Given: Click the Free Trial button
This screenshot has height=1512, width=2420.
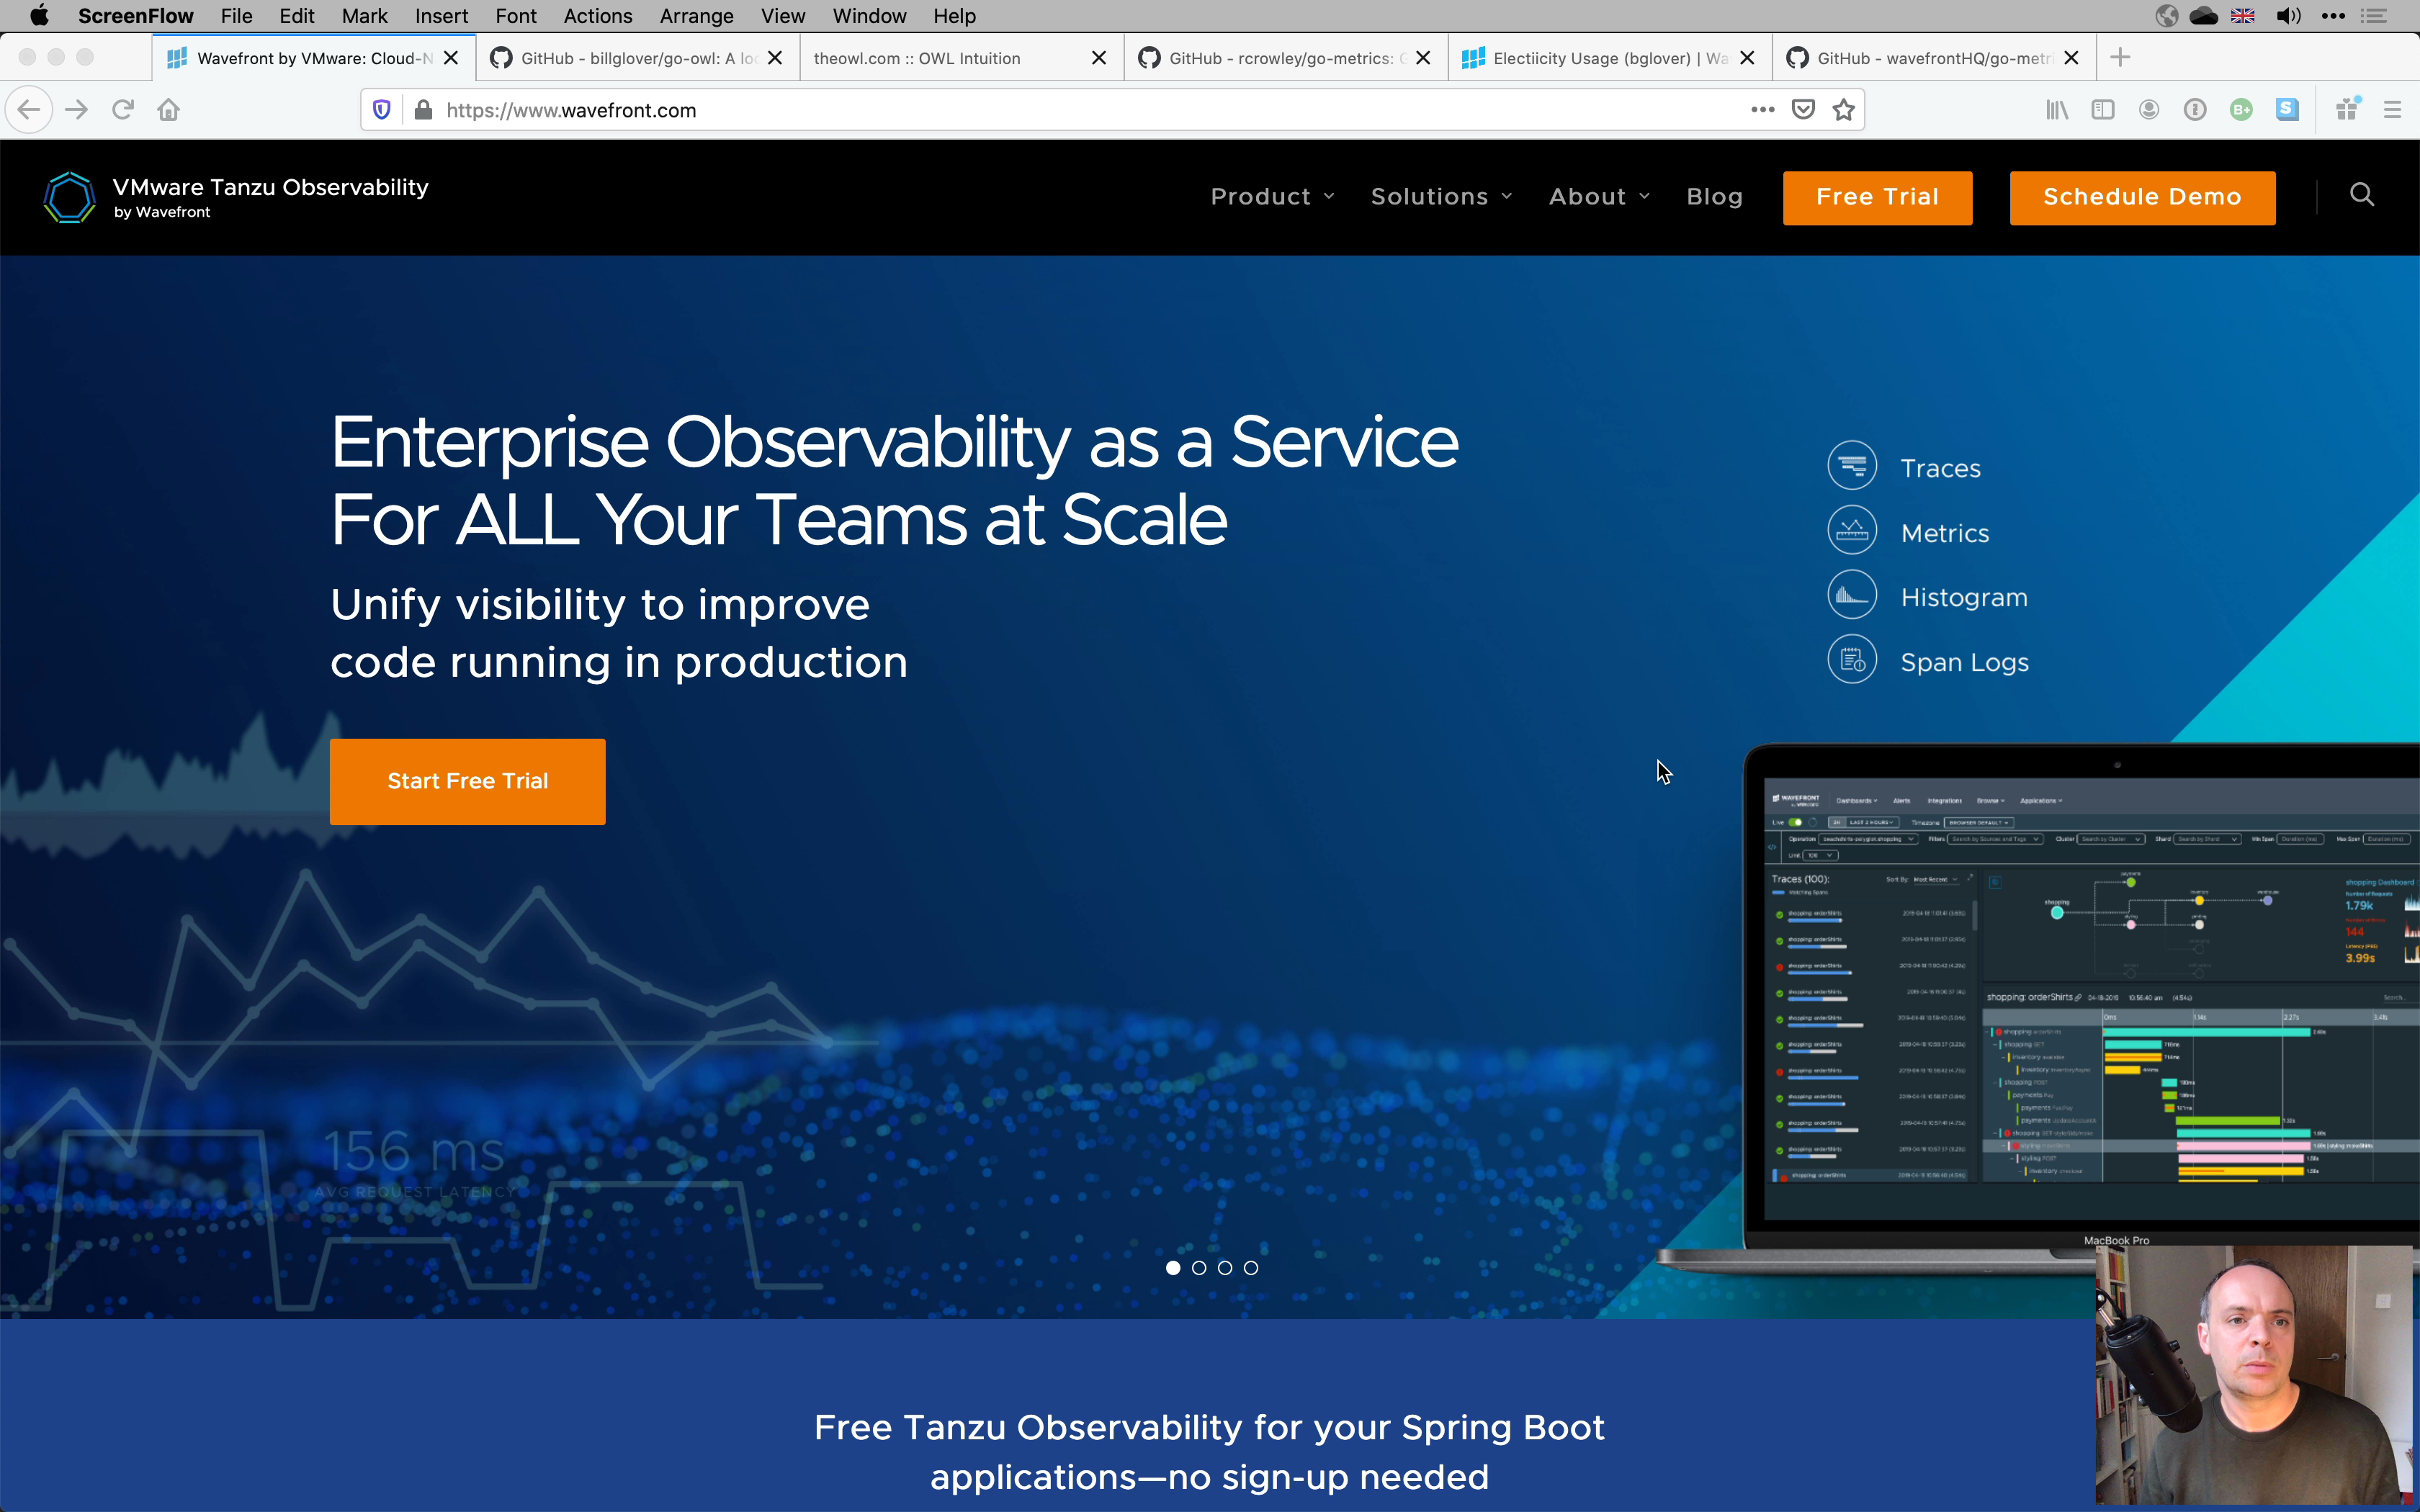Looking at the screenshot, I should point(1877,197).
